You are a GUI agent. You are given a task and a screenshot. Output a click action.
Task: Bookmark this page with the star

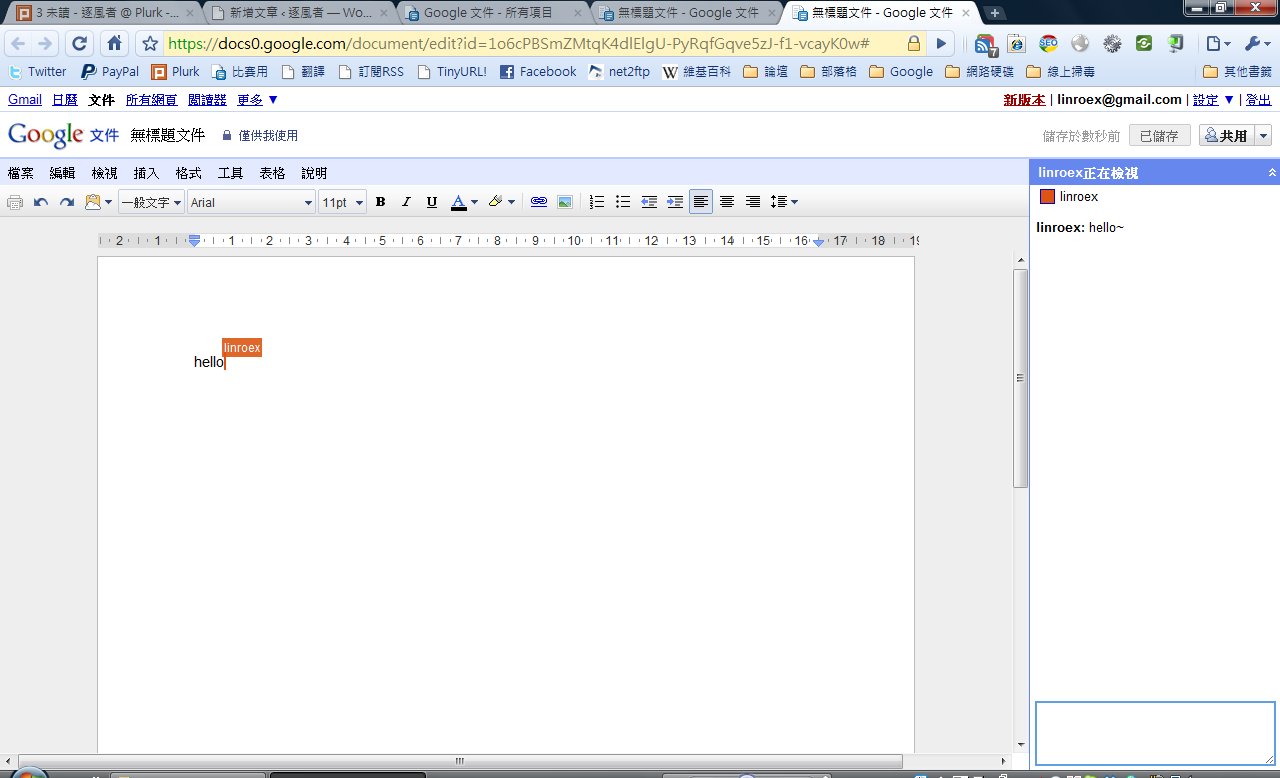pyautogui.click(x=150, y=44)
